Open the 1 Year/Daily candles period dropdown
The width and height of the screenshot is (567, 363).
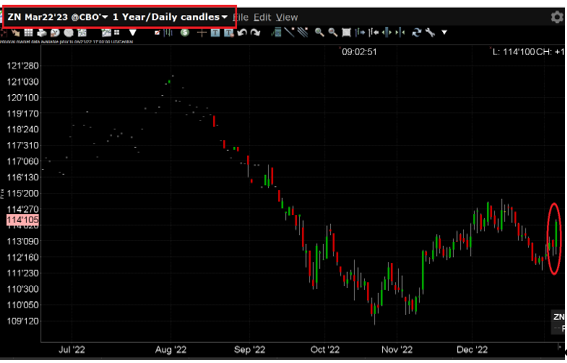click(x=170, y=17)
